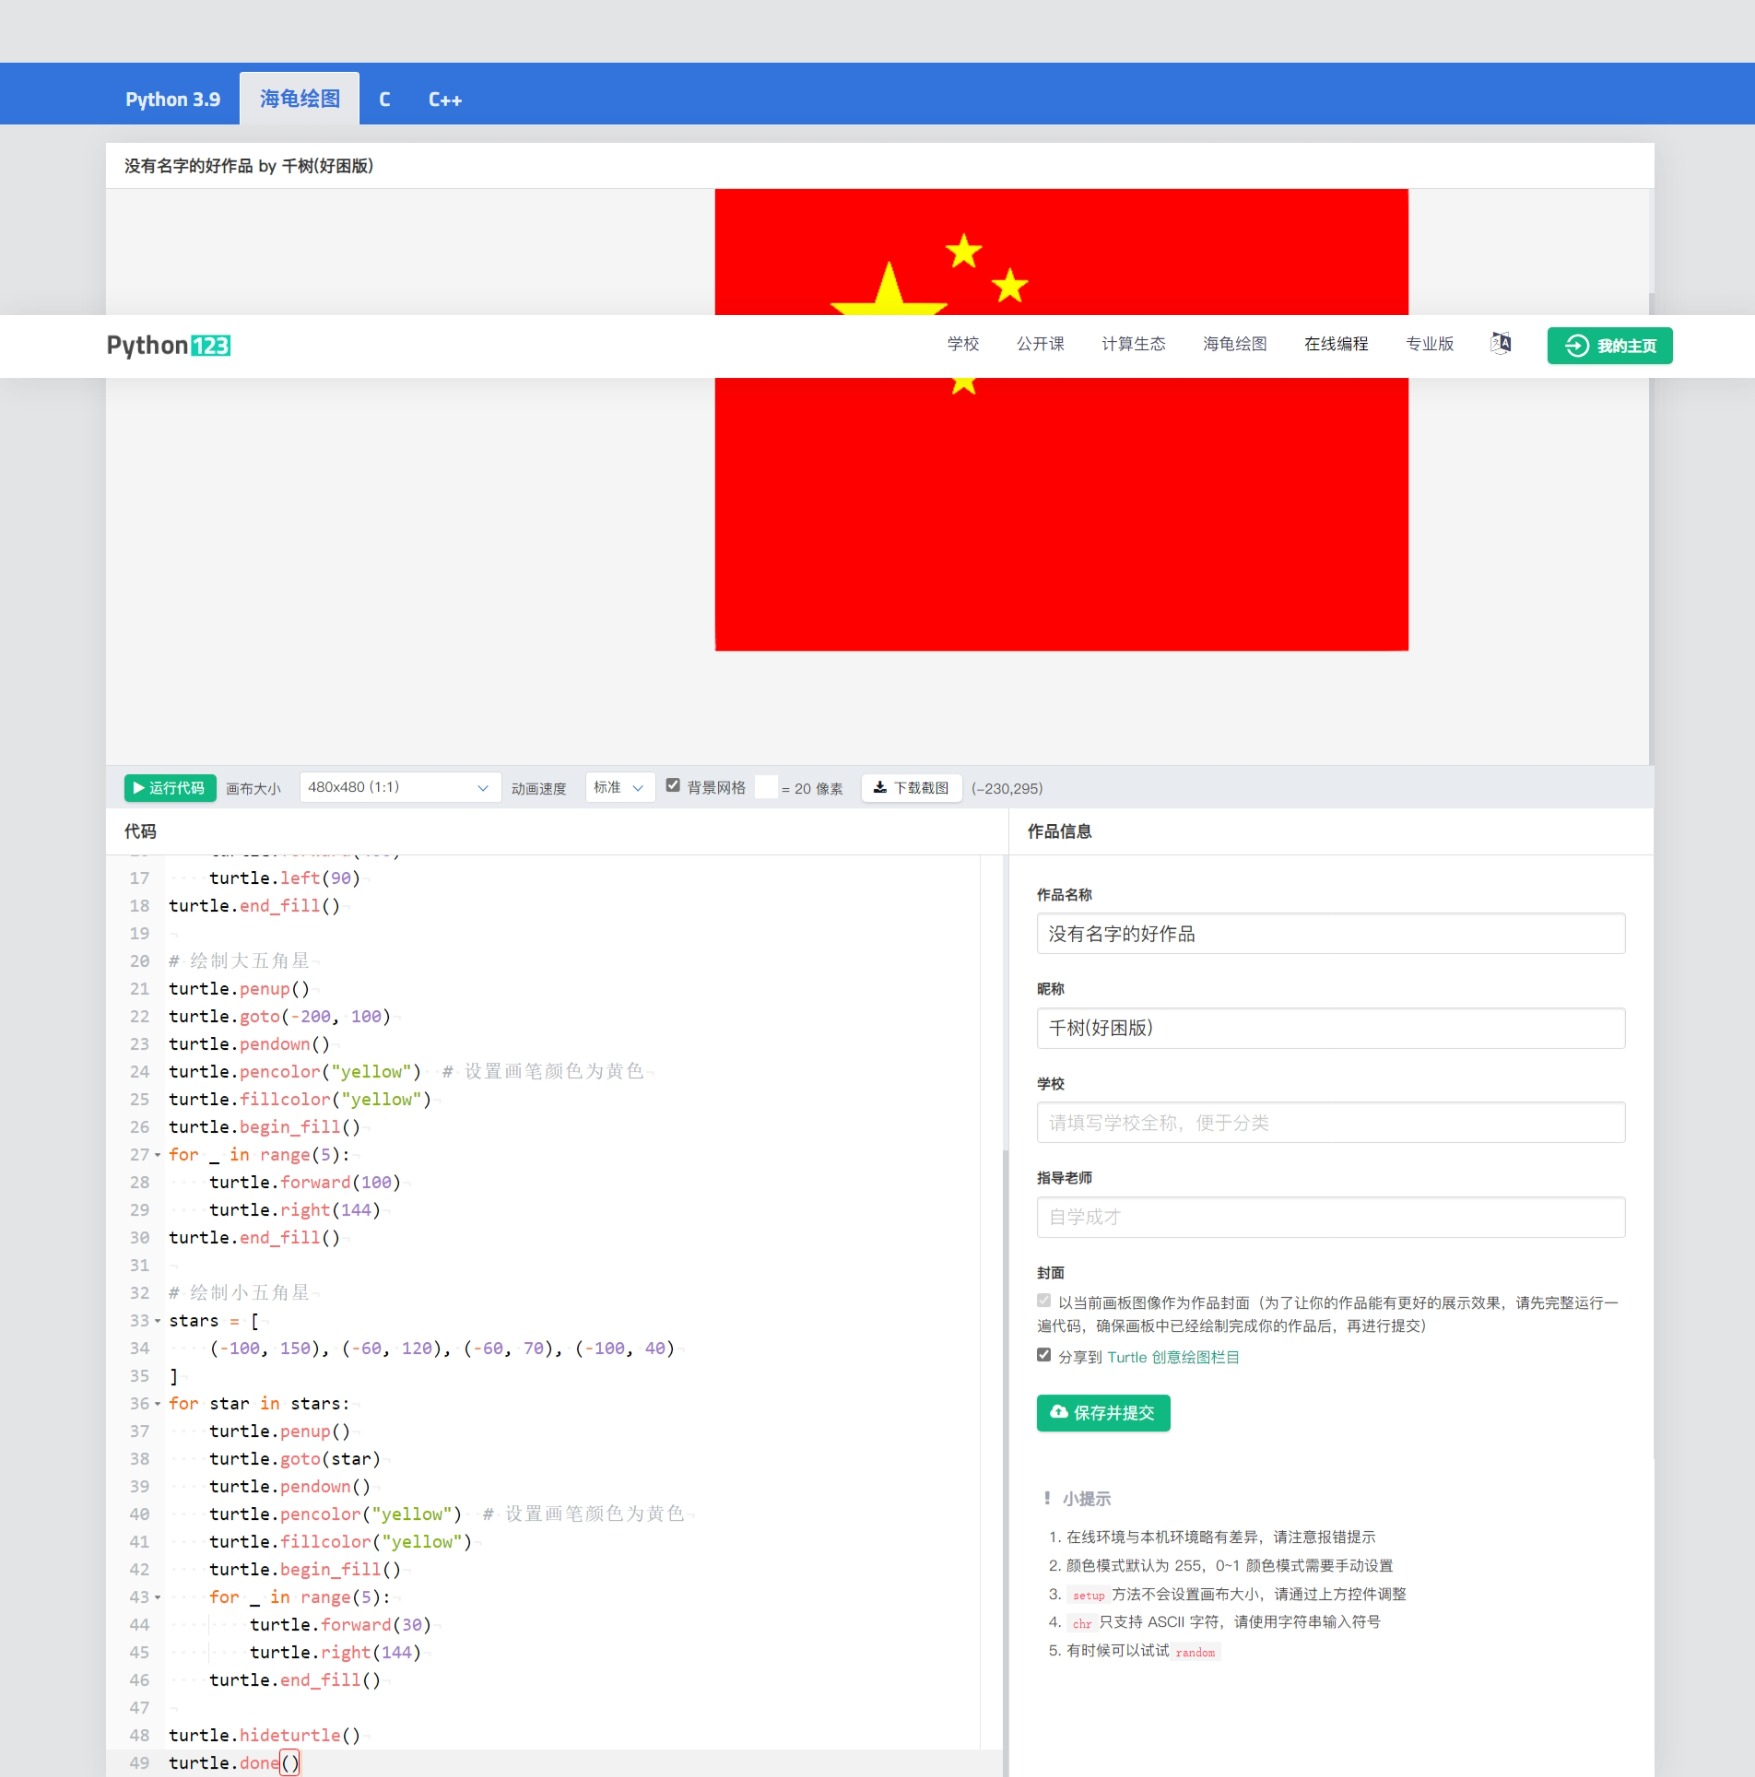Click the 保存并提交 button

tap(1103, 1413)
